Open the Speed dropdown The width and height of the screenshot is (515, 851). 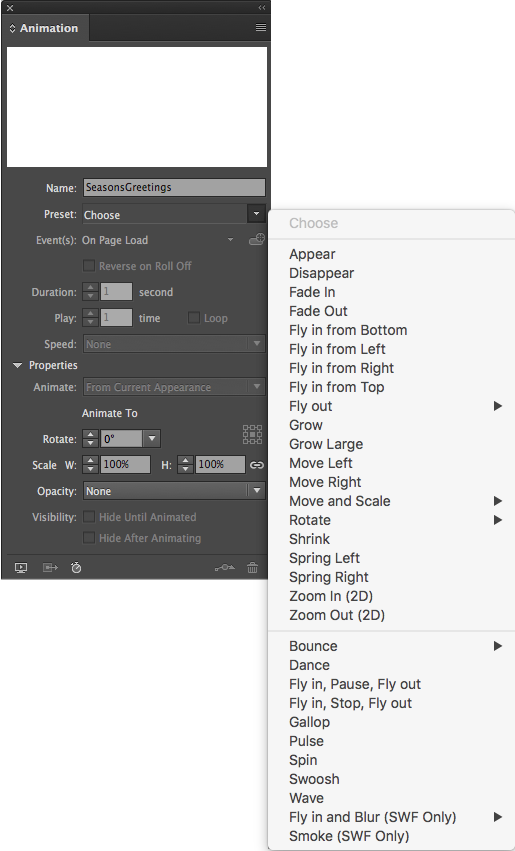click(x=174, y=344)
